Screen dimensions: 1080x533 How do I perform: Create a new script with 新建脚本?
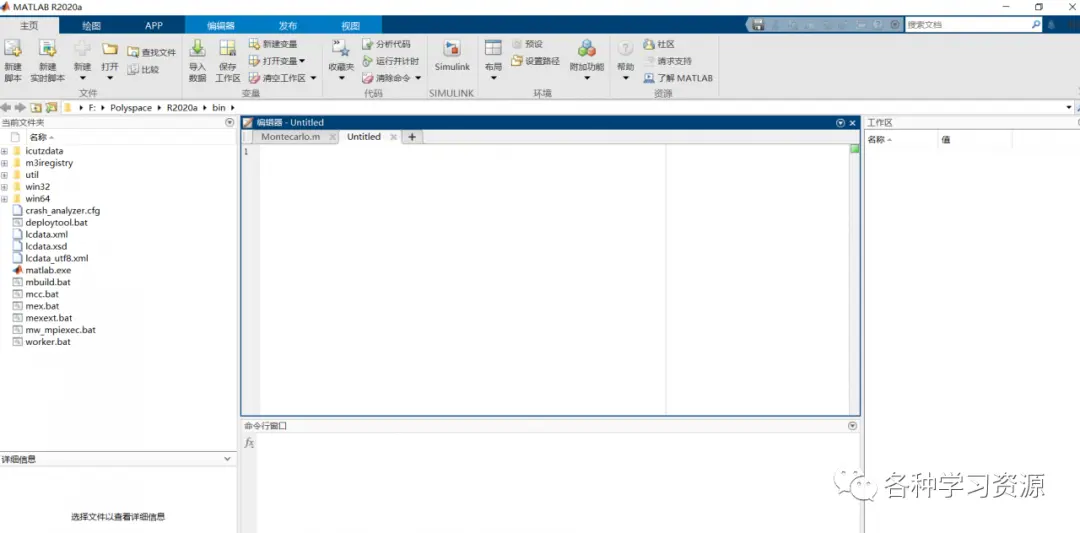tap(12, 61)
